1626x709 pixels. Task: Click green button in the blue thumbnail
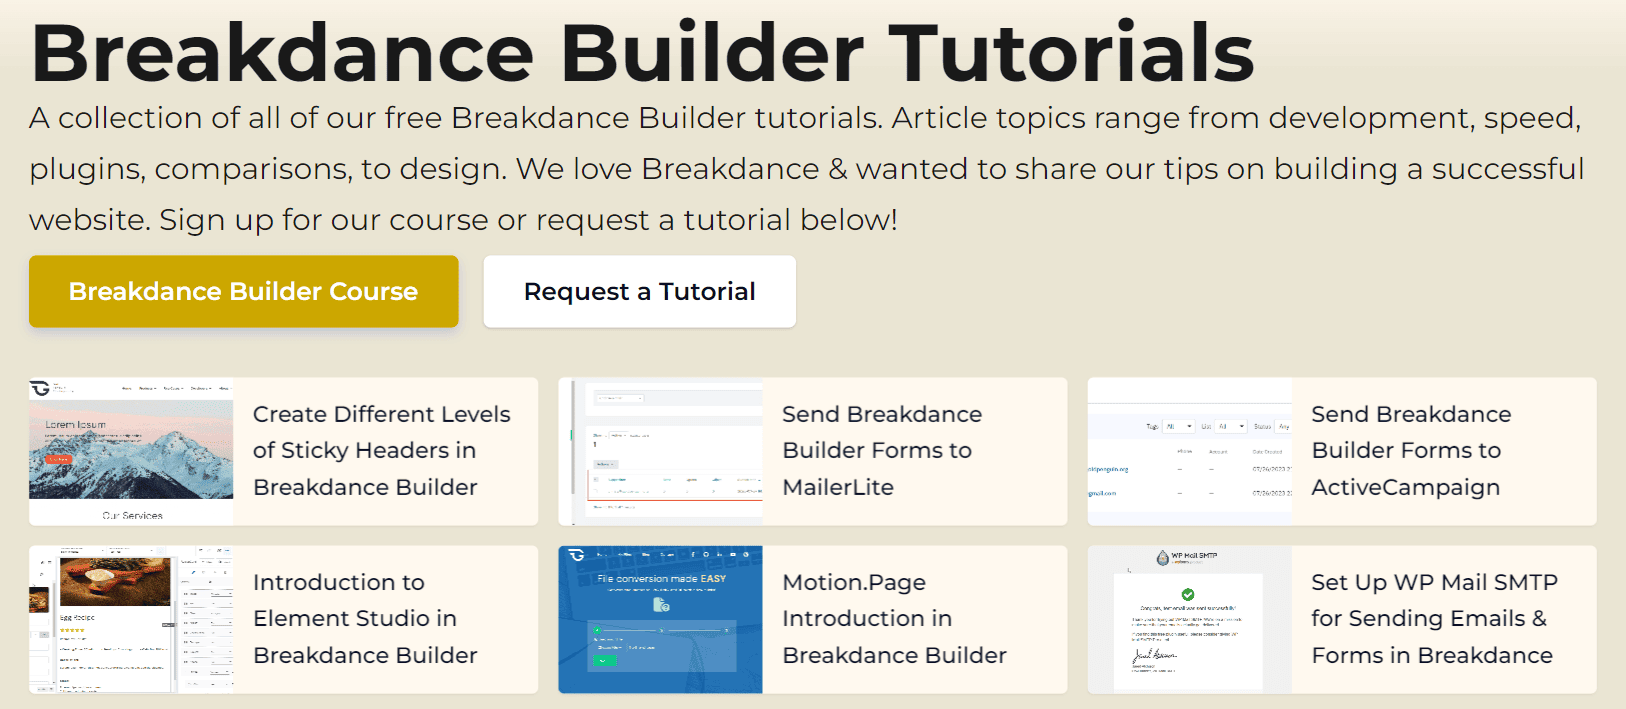[602, 660]
